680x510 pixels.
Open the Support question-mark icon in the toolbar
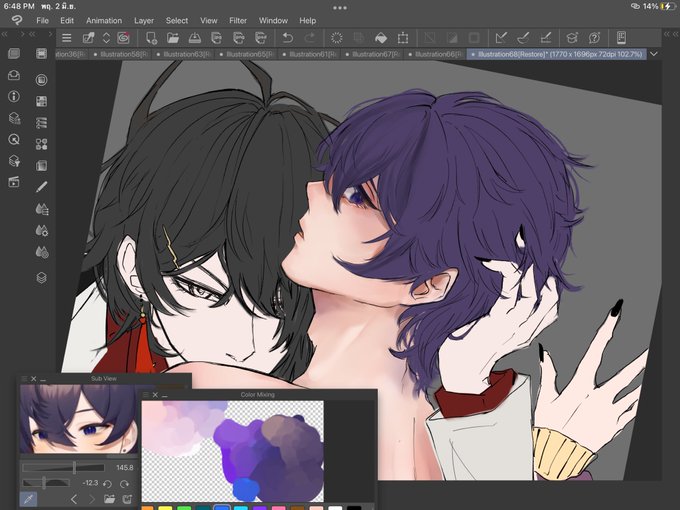pyautogui.click(x=594, y=38)
